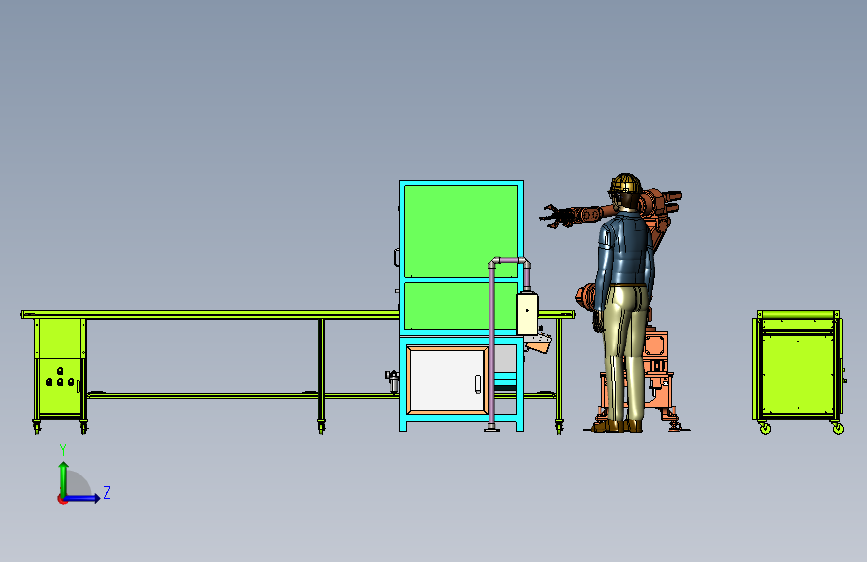Click the Y axis label

(63, 449)
